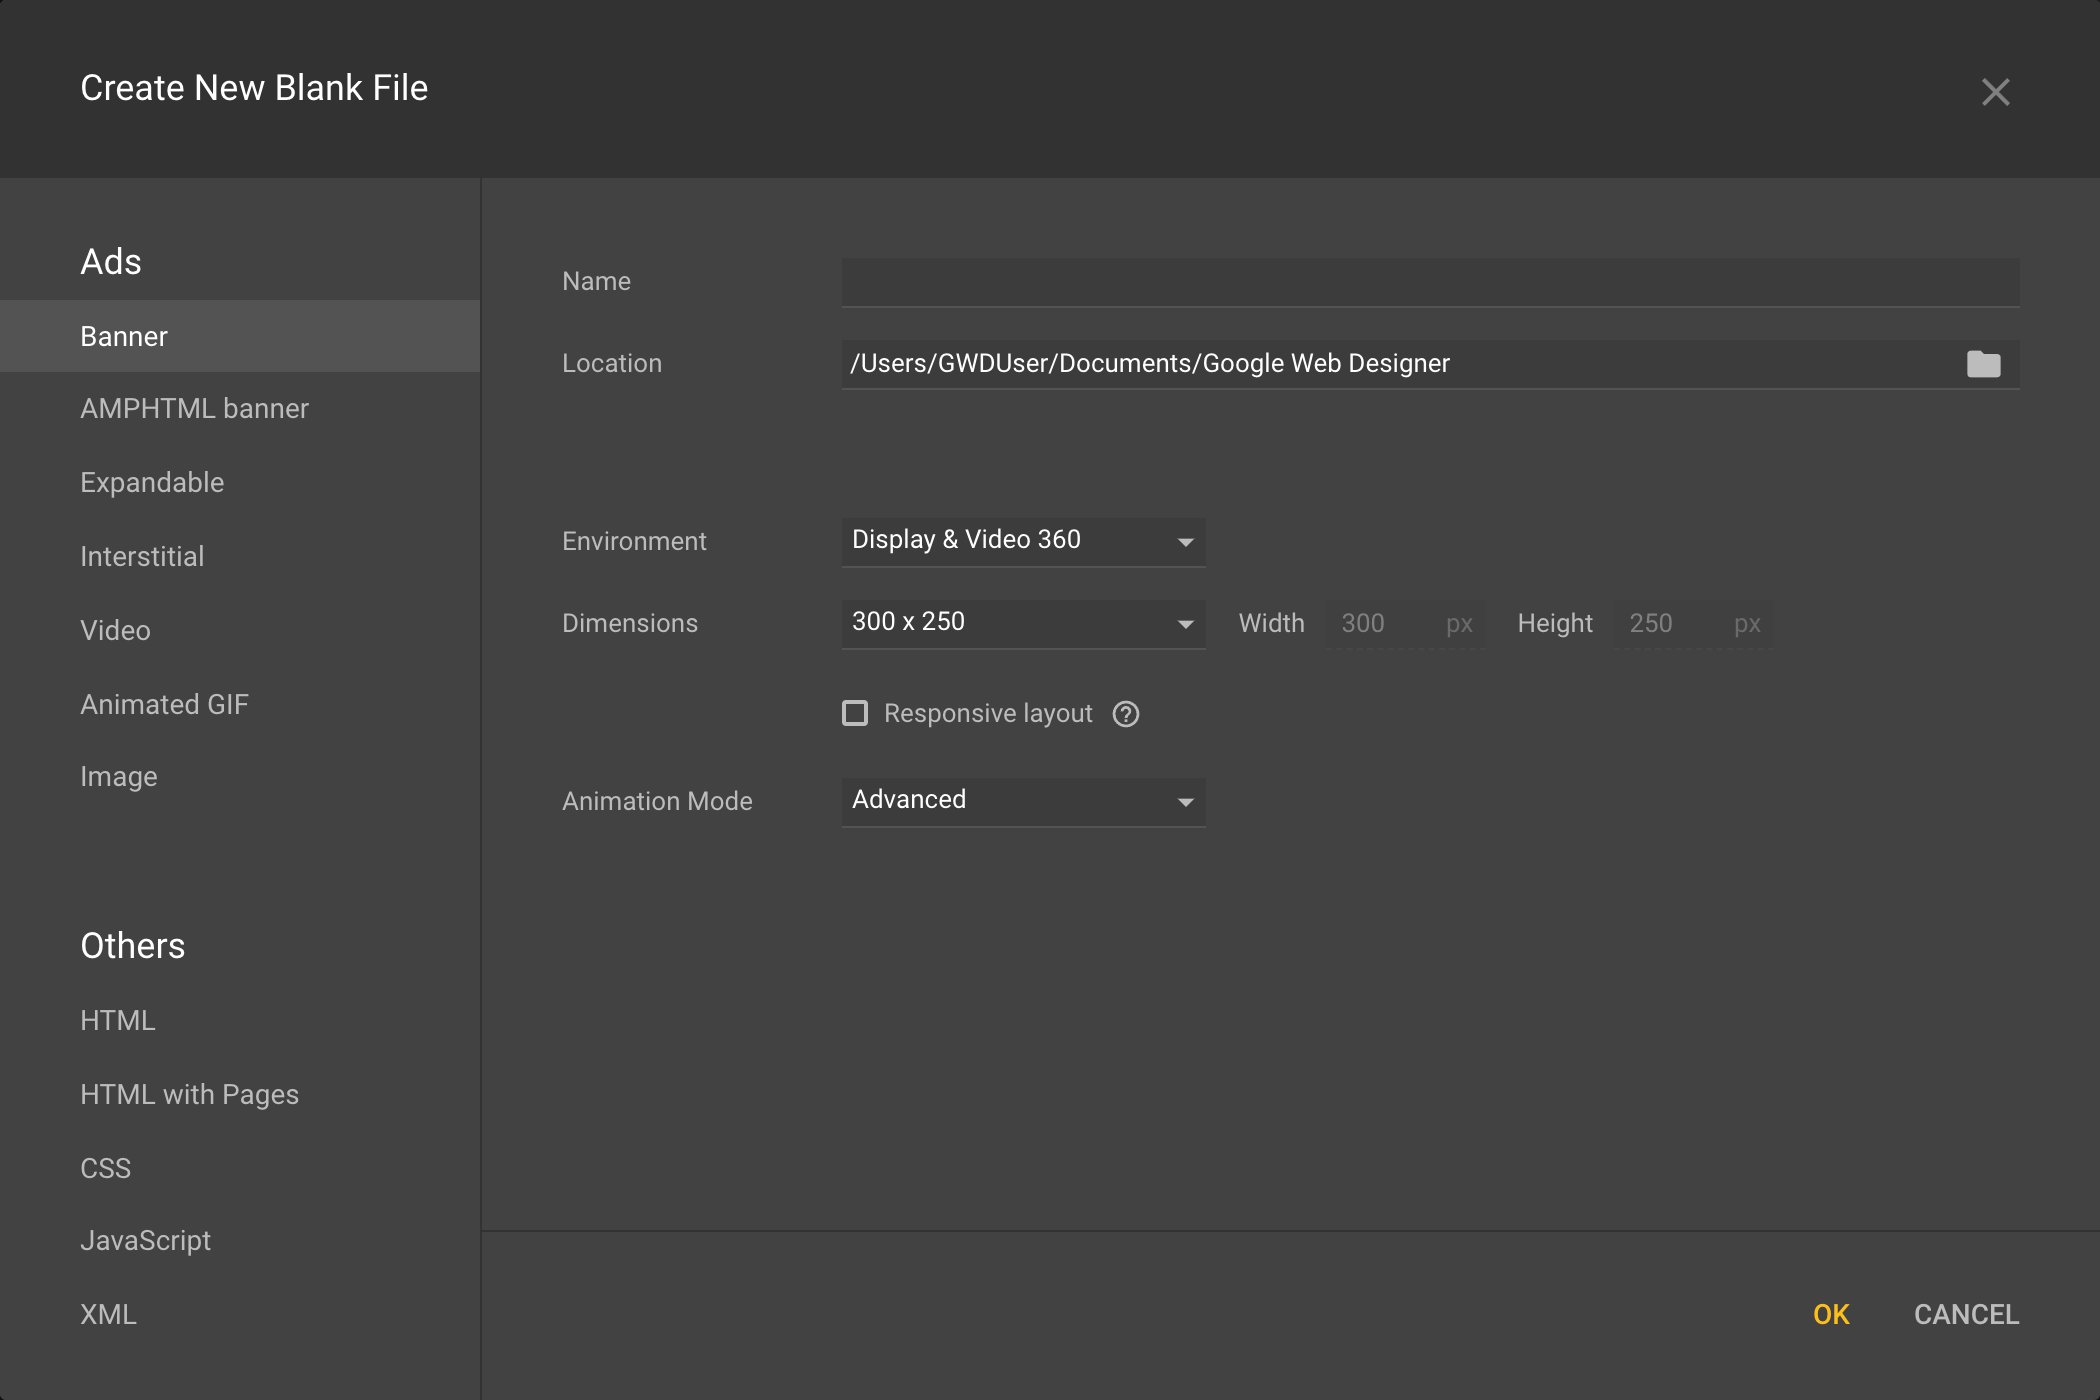This screenshot has height=1400, width=2100.
Task: Click the CANCEL button
Action: [x=1965, y=1315]
